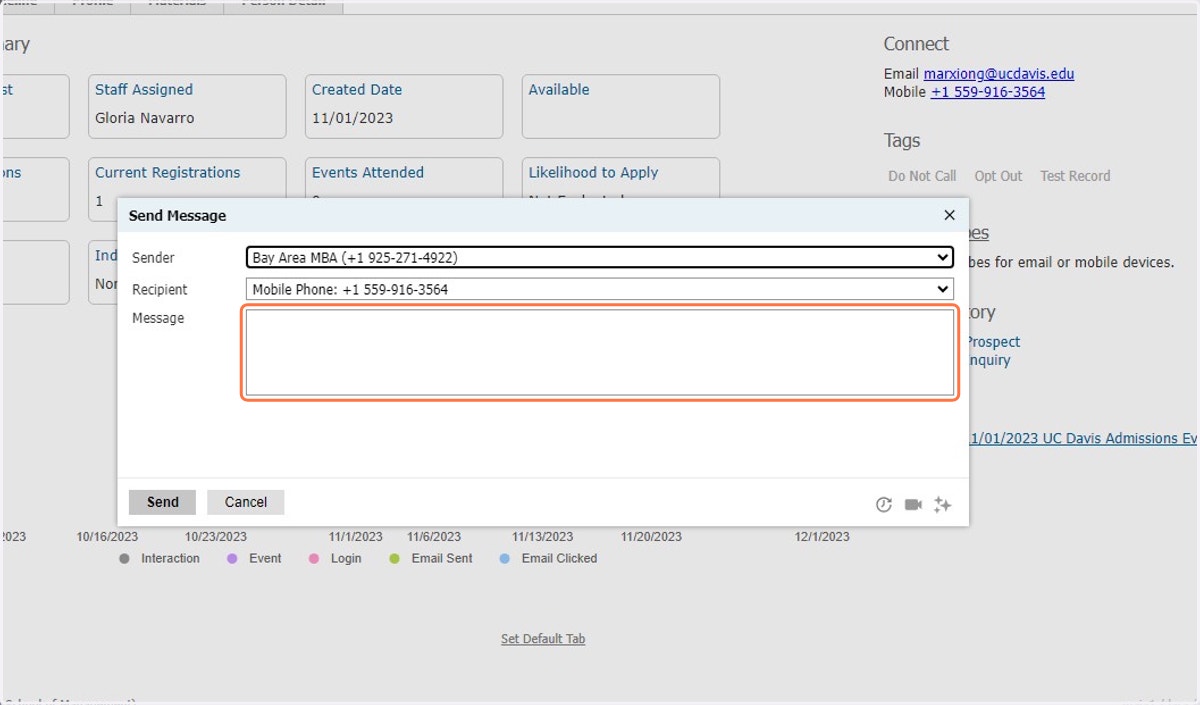Click the 11/01/2023 created date value

[353, 118]
